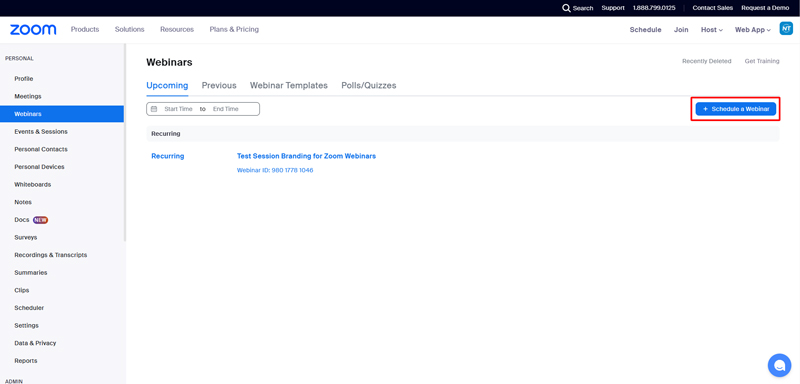Open Get Training link
Screen dimensions: 800x384
762,61
